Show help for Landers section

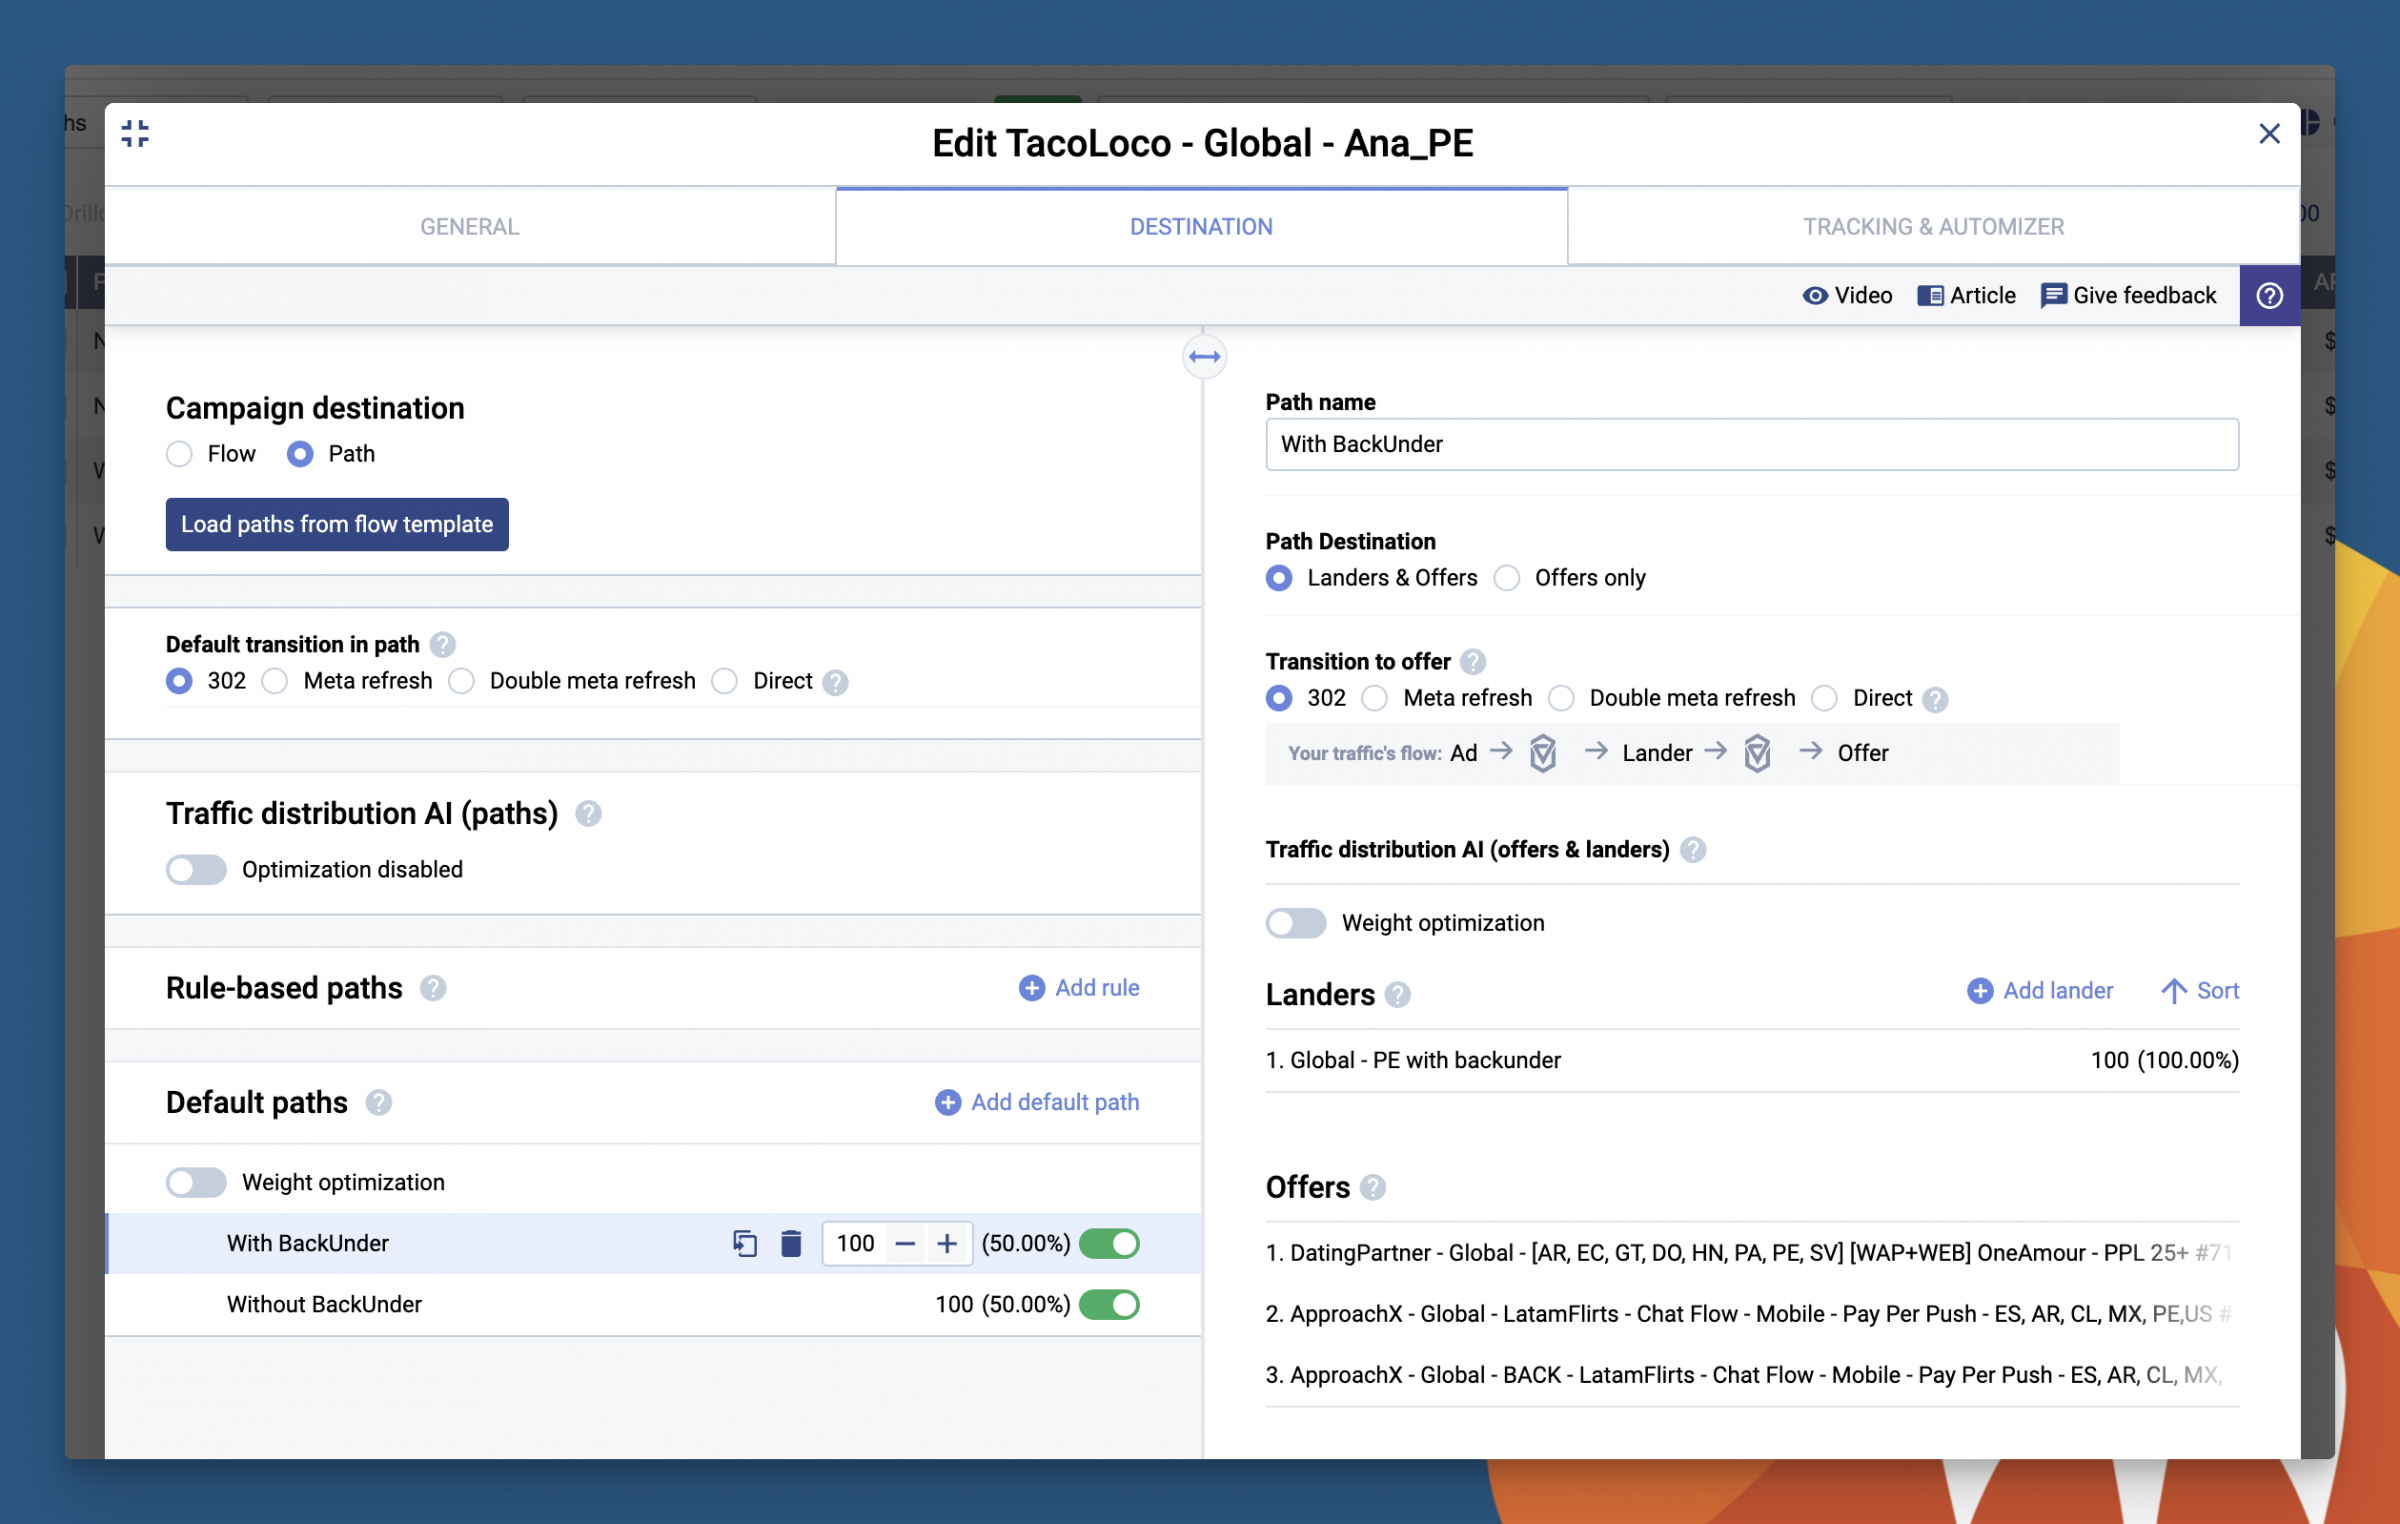pos(1398,995)
